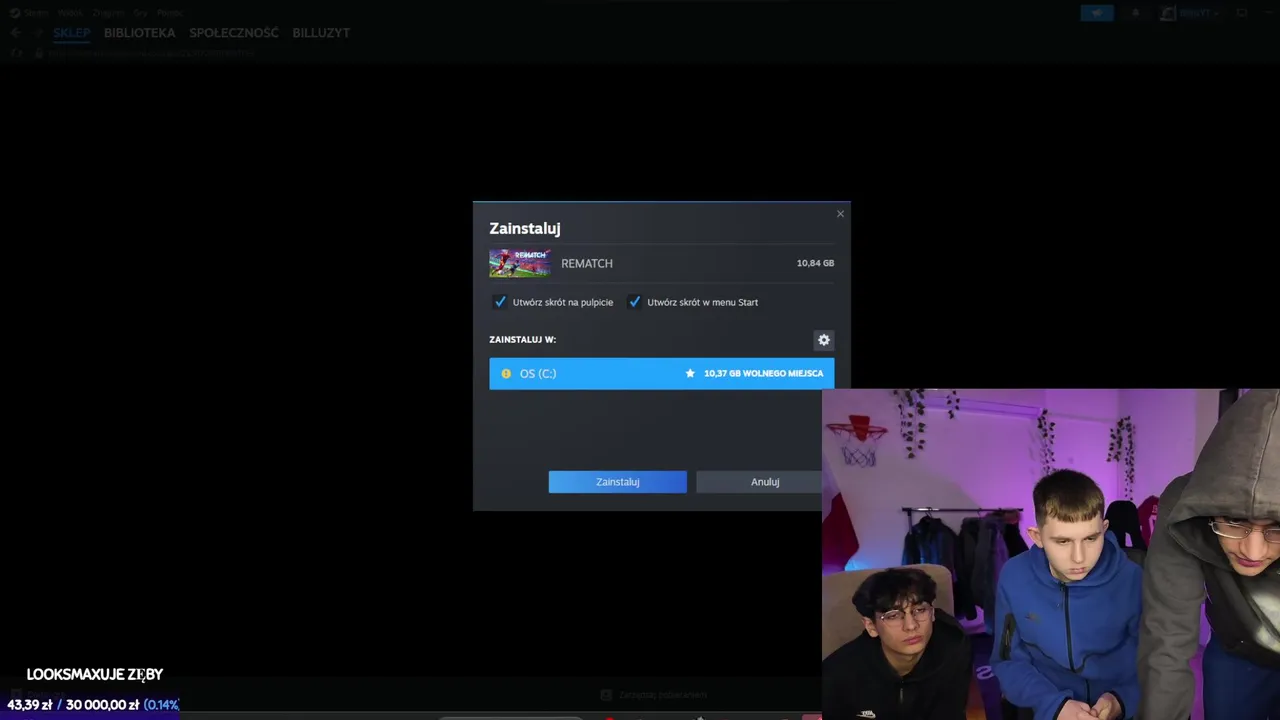
Task: Open the SKLEP tab in Steam
Action: coord(71,33)
